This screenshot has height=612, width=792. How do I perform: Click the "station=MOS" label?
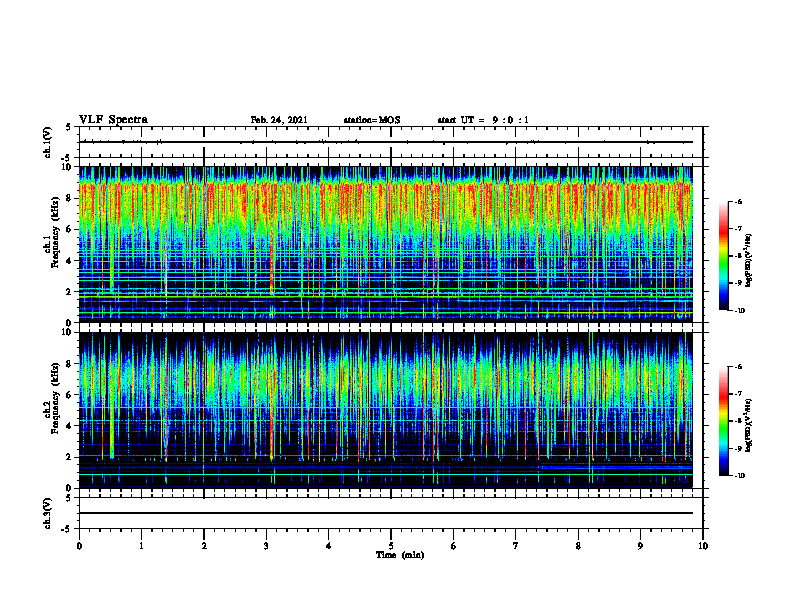(372, 120)
